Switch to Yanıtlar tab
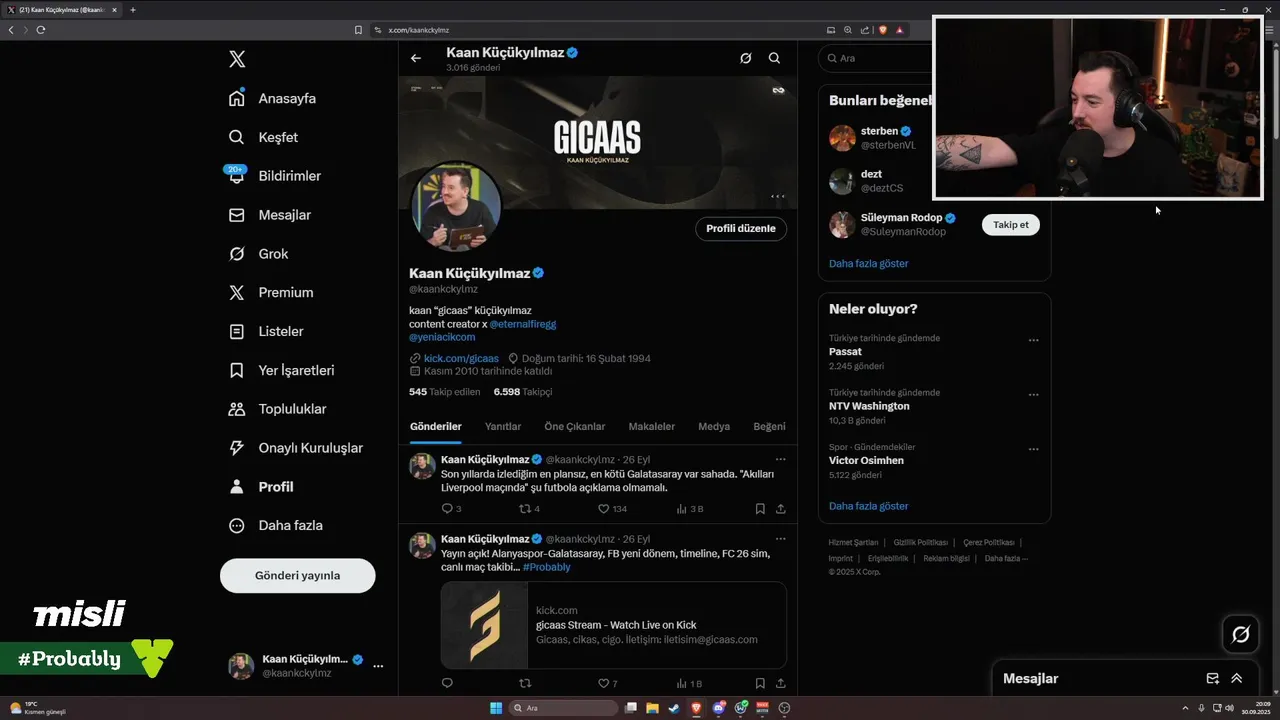The width and height of the screenshot is (1280, 720). click(x=503, y=426)
